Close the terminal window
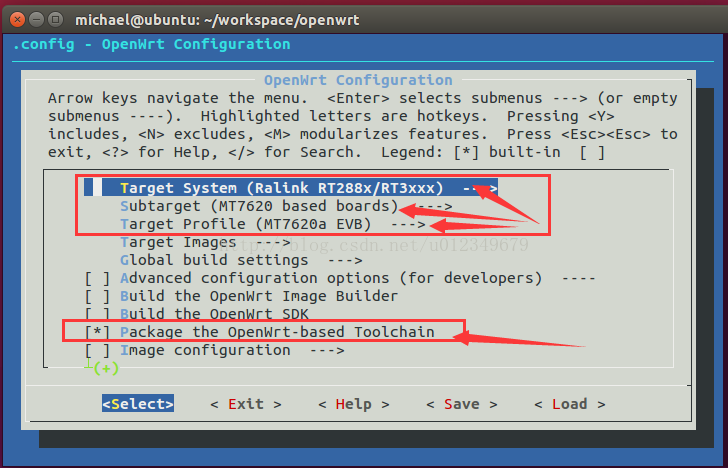 (17, 20)
